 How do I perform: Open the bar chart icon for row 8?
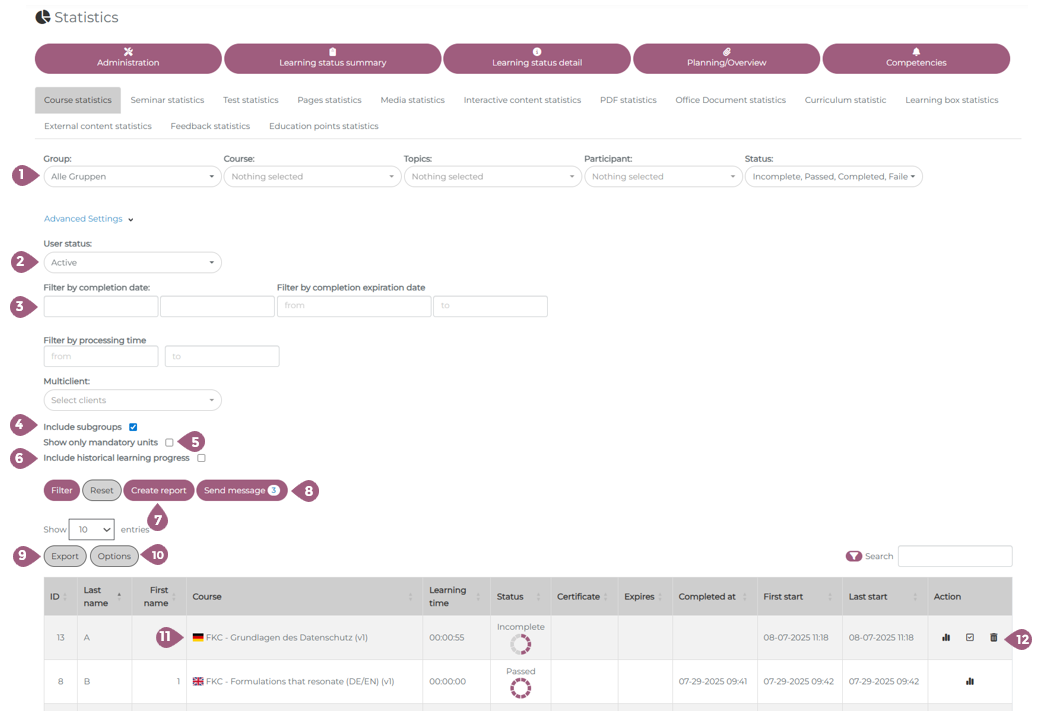969,681
